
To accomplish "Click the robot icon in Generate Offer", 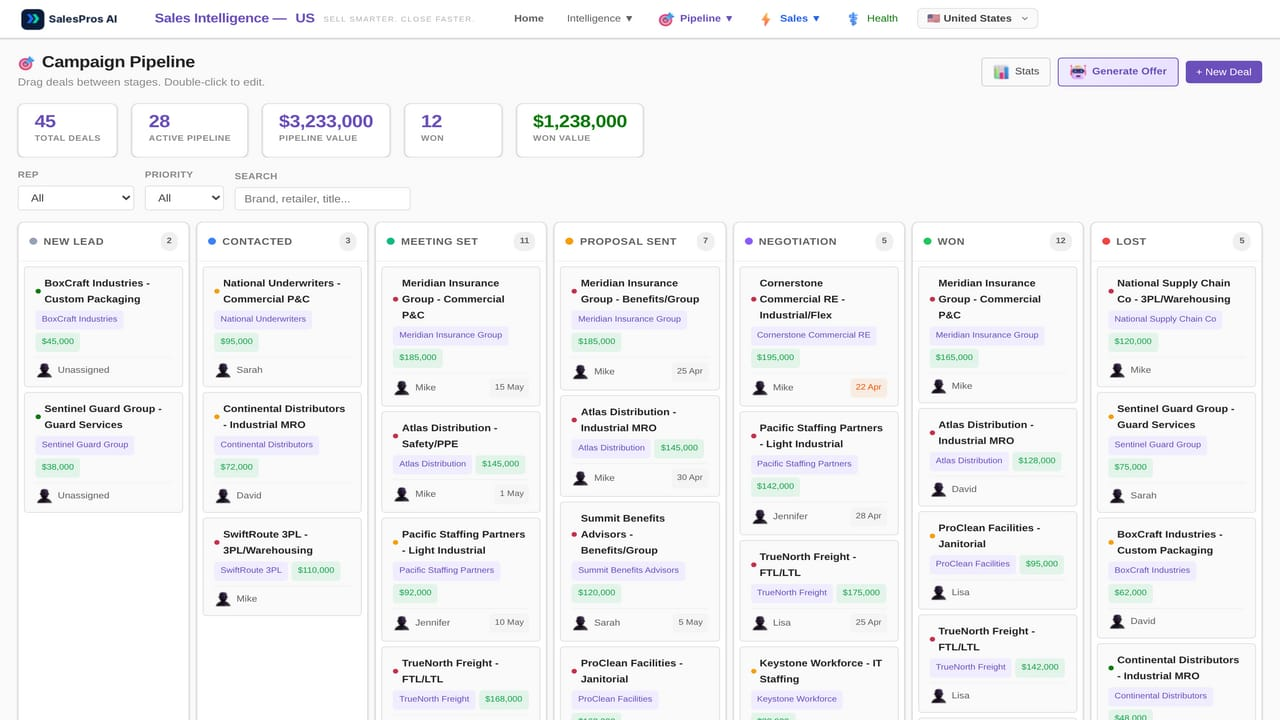I will tap(1078, 72).
